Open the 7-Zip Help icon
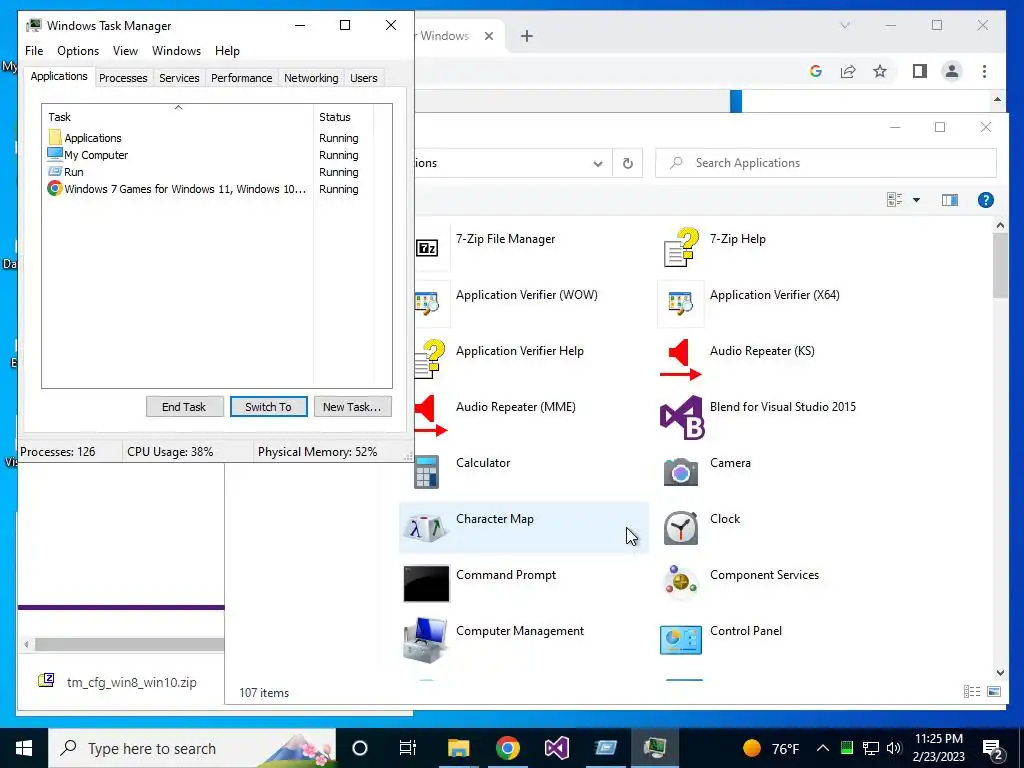 [x=681, y=248]
